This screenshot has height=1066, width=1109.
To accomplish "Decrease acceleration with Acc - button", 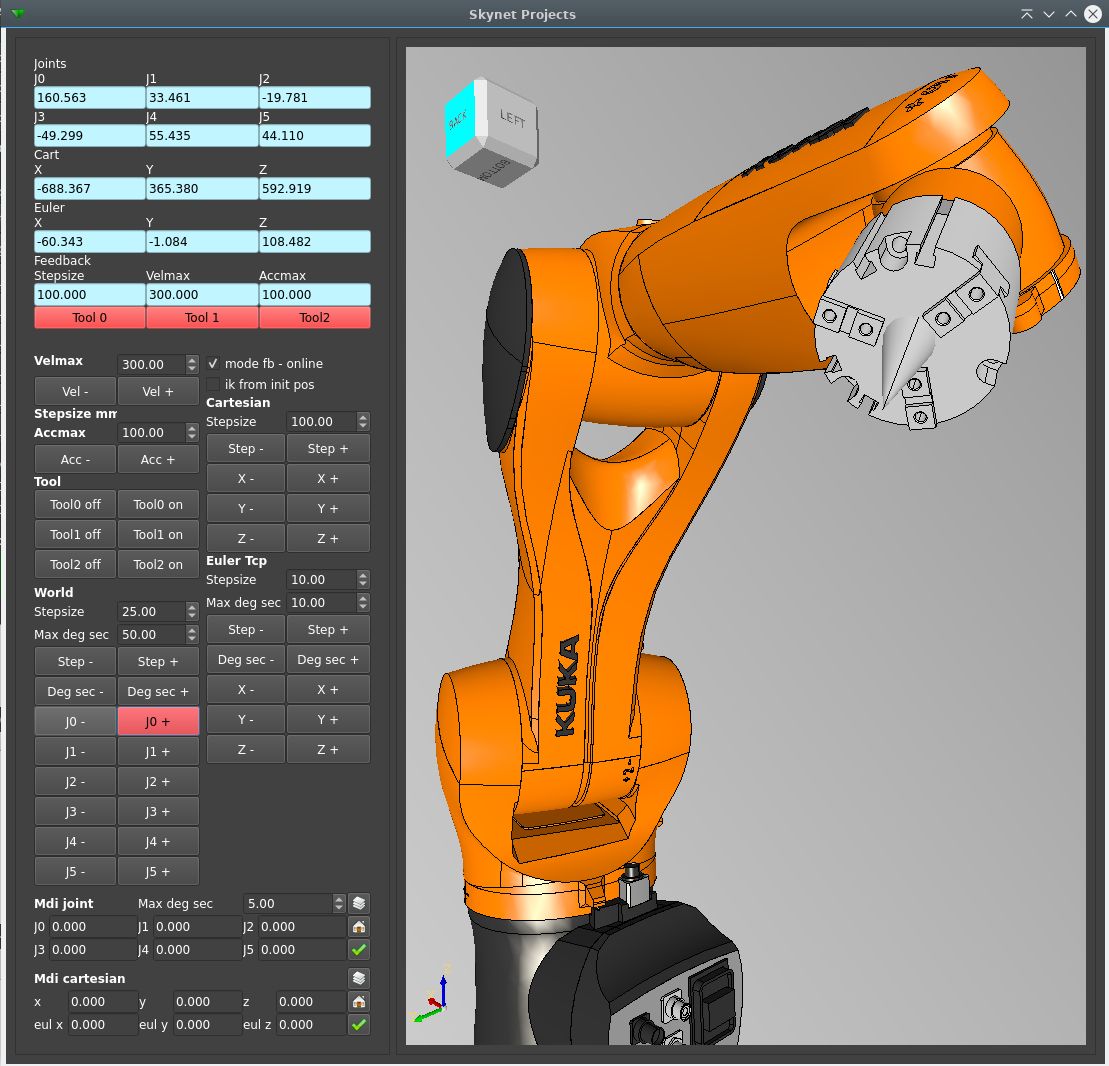I will [75, 459].
